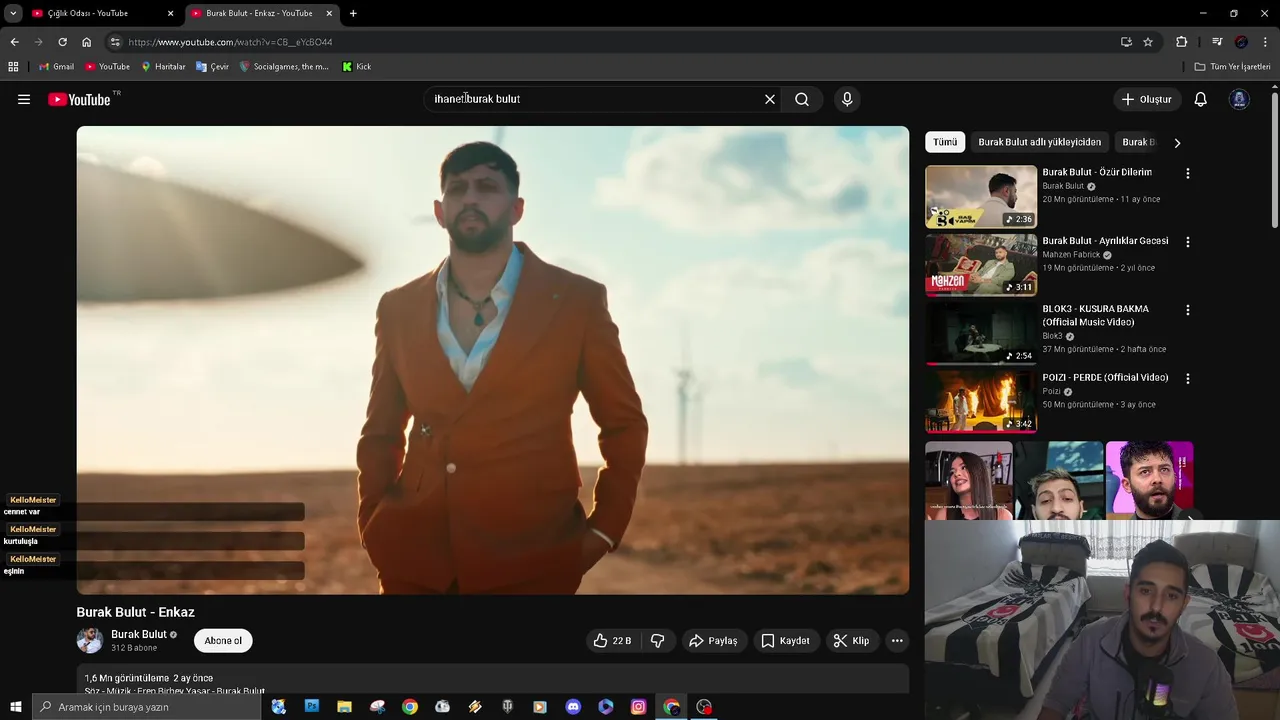Show more filter chips with right arrow
The image size is (1280, 720).
click(1177, 142)
